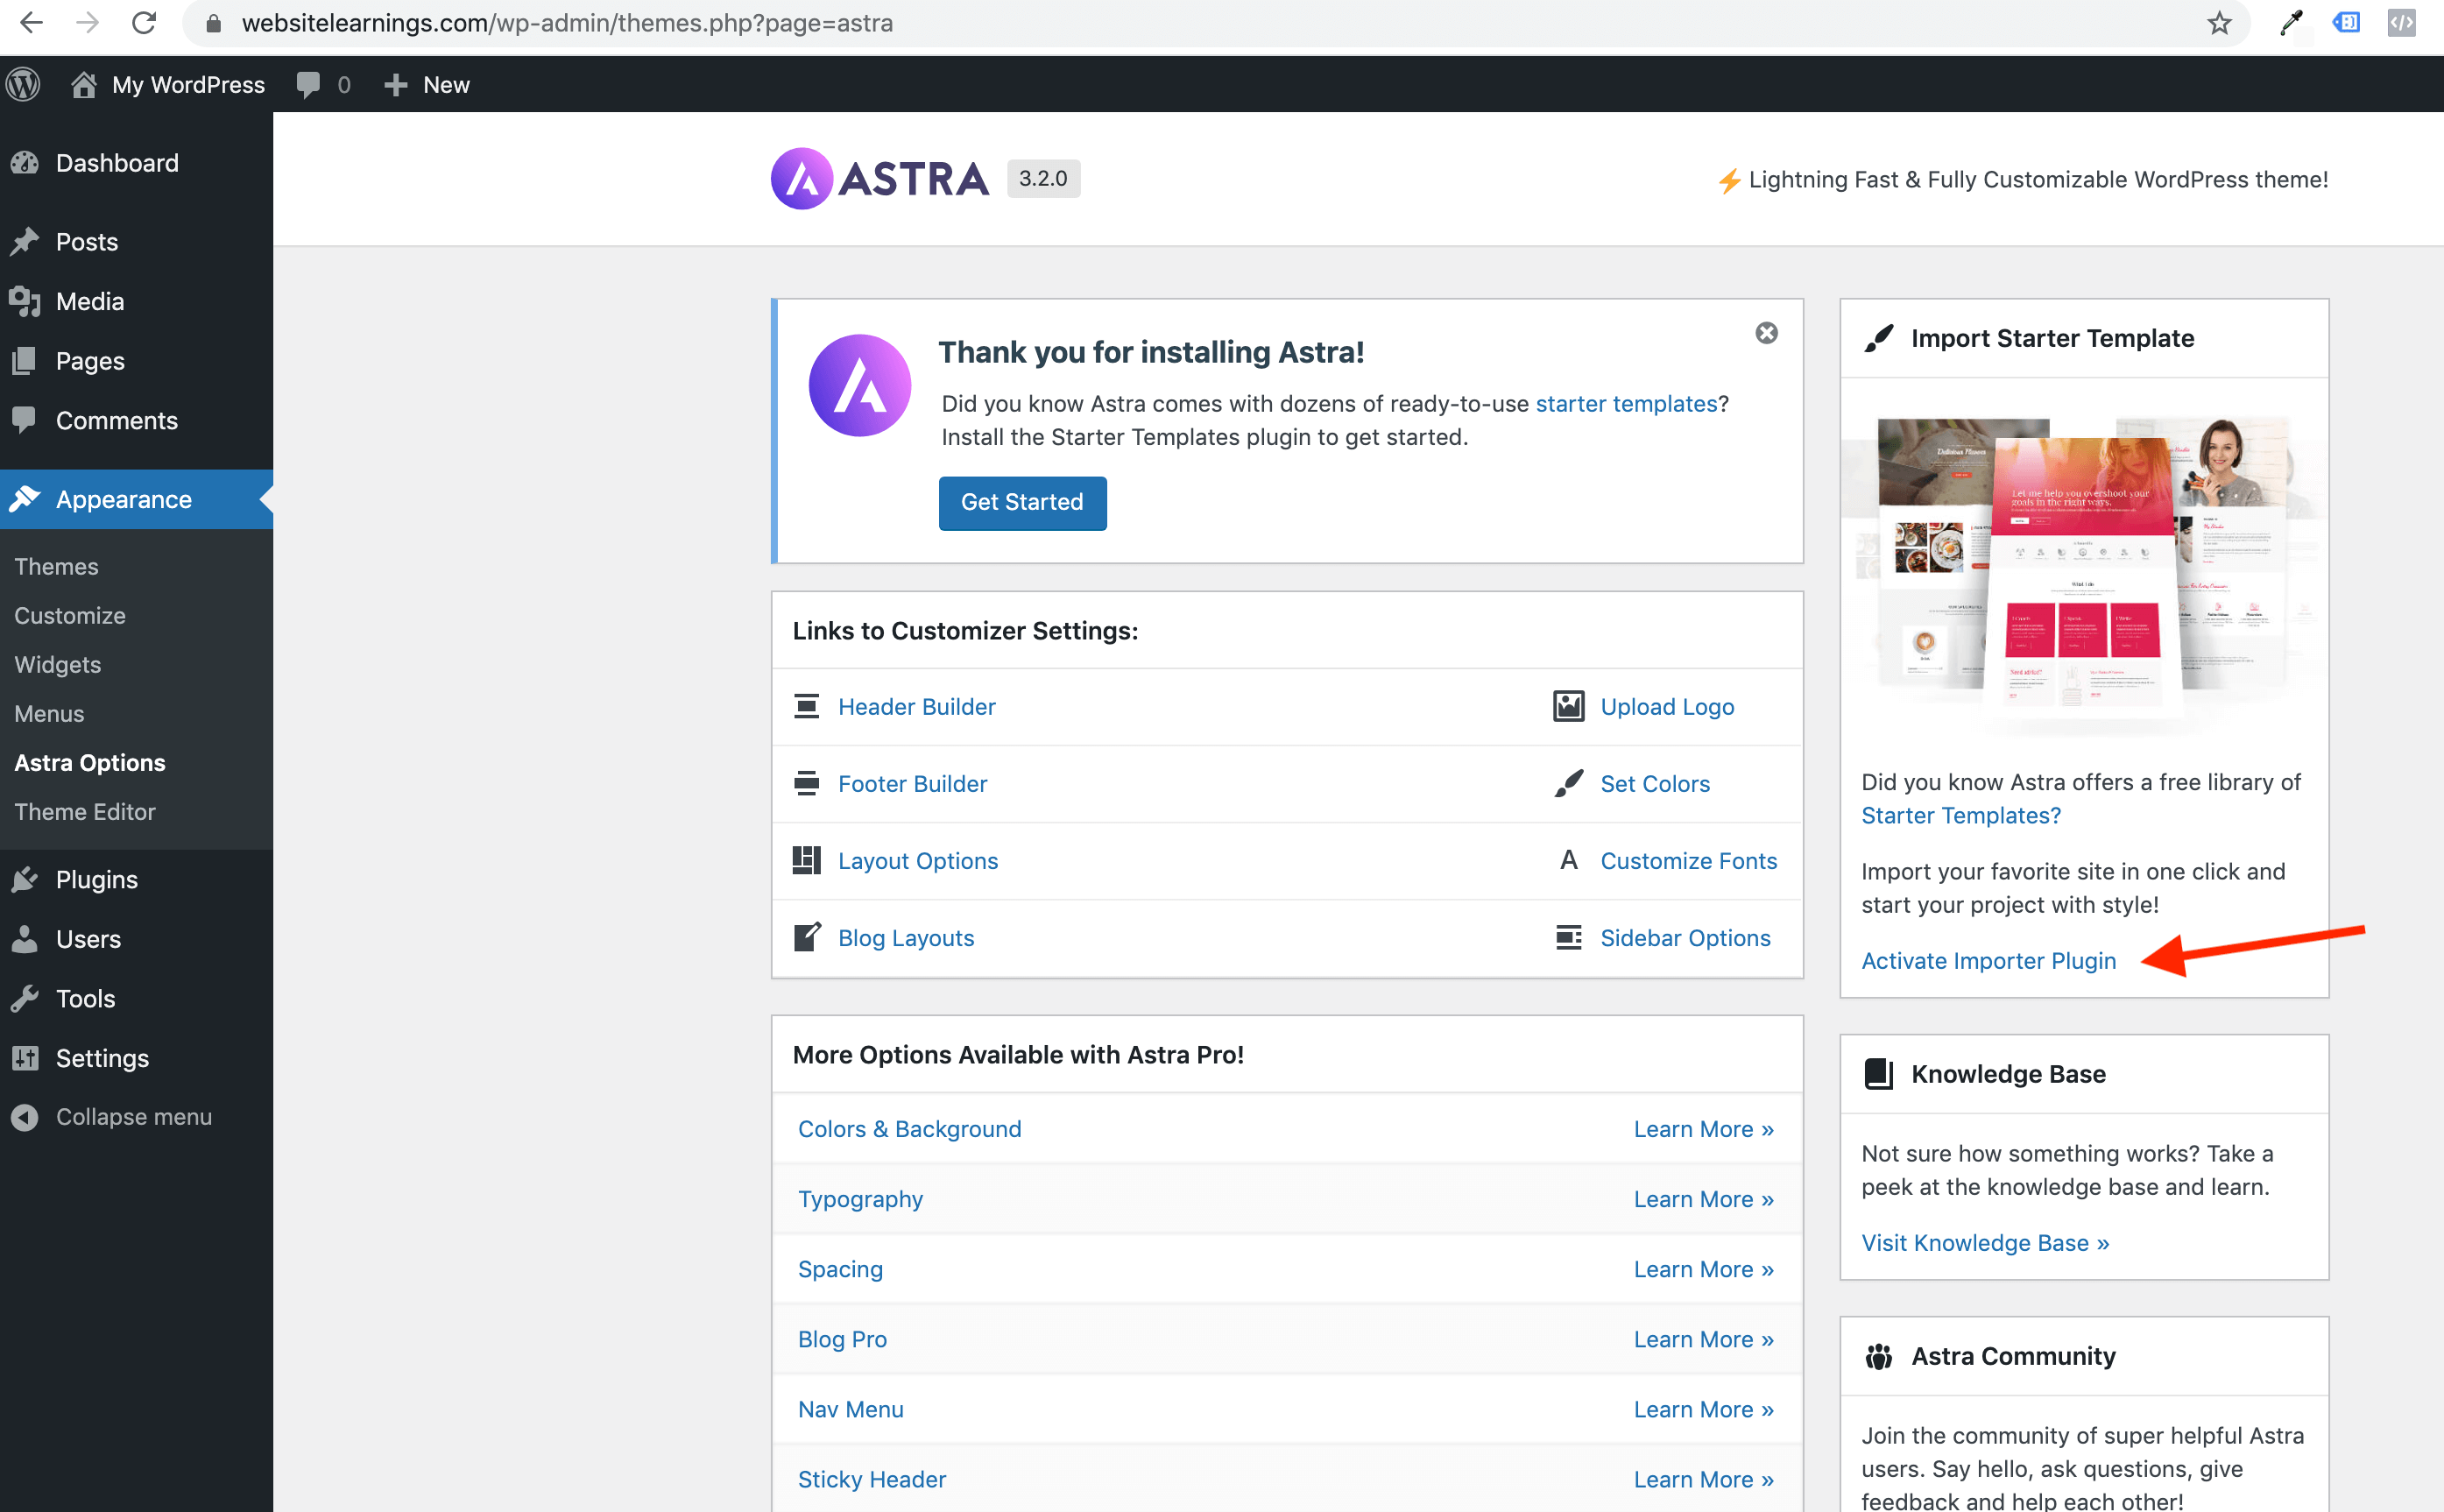Click Learn More for Spacing

point(1704,1269)
